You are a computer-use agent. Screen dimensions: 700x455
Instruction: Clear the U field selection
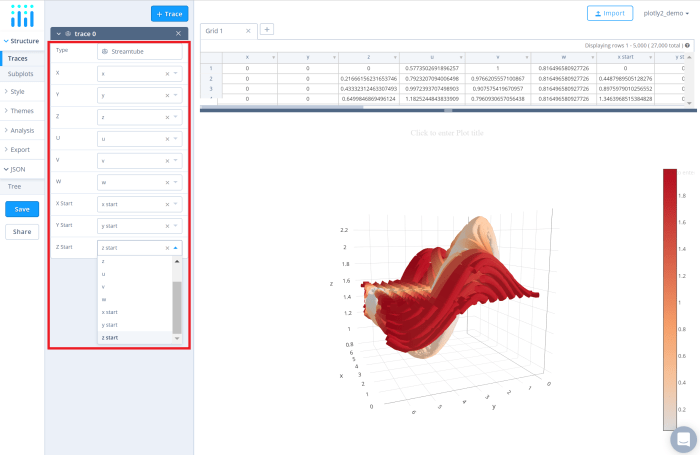click(167, 139)
